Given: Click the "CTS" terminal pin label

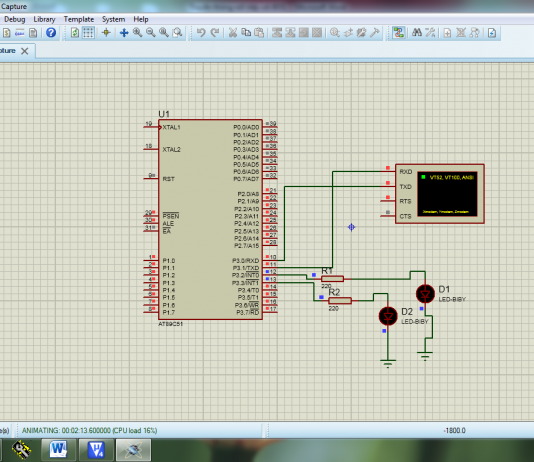Looking at the screenshot, I should point(405,217).
